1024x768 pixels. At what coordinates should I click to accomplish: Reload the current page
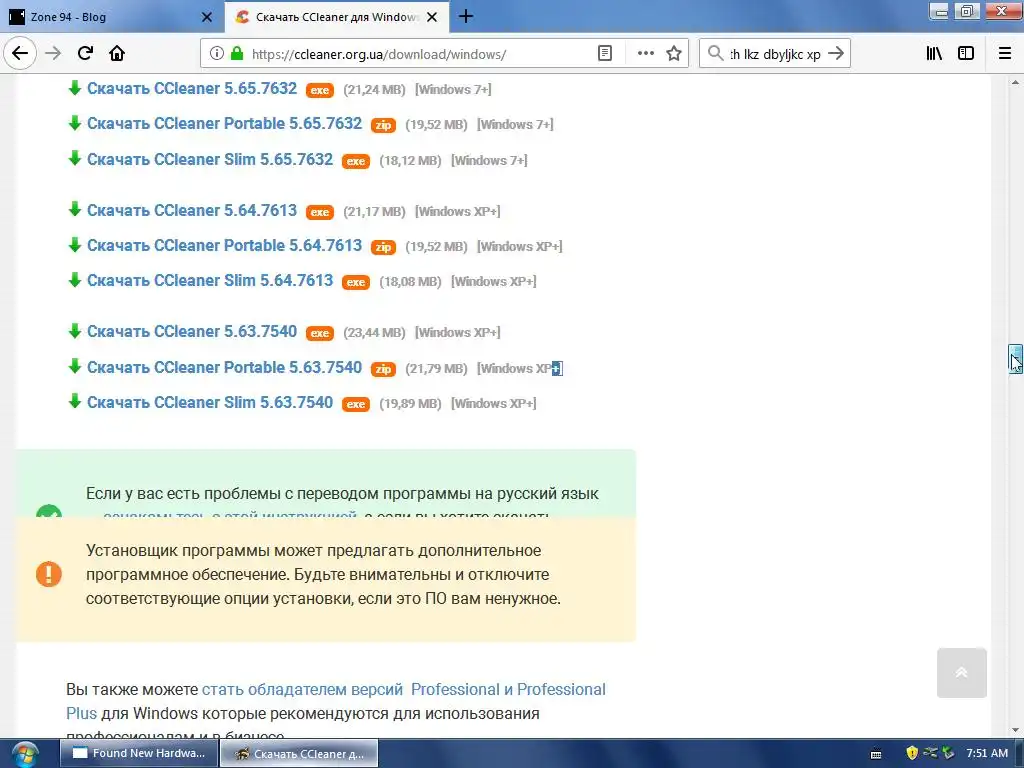(85, 53)
